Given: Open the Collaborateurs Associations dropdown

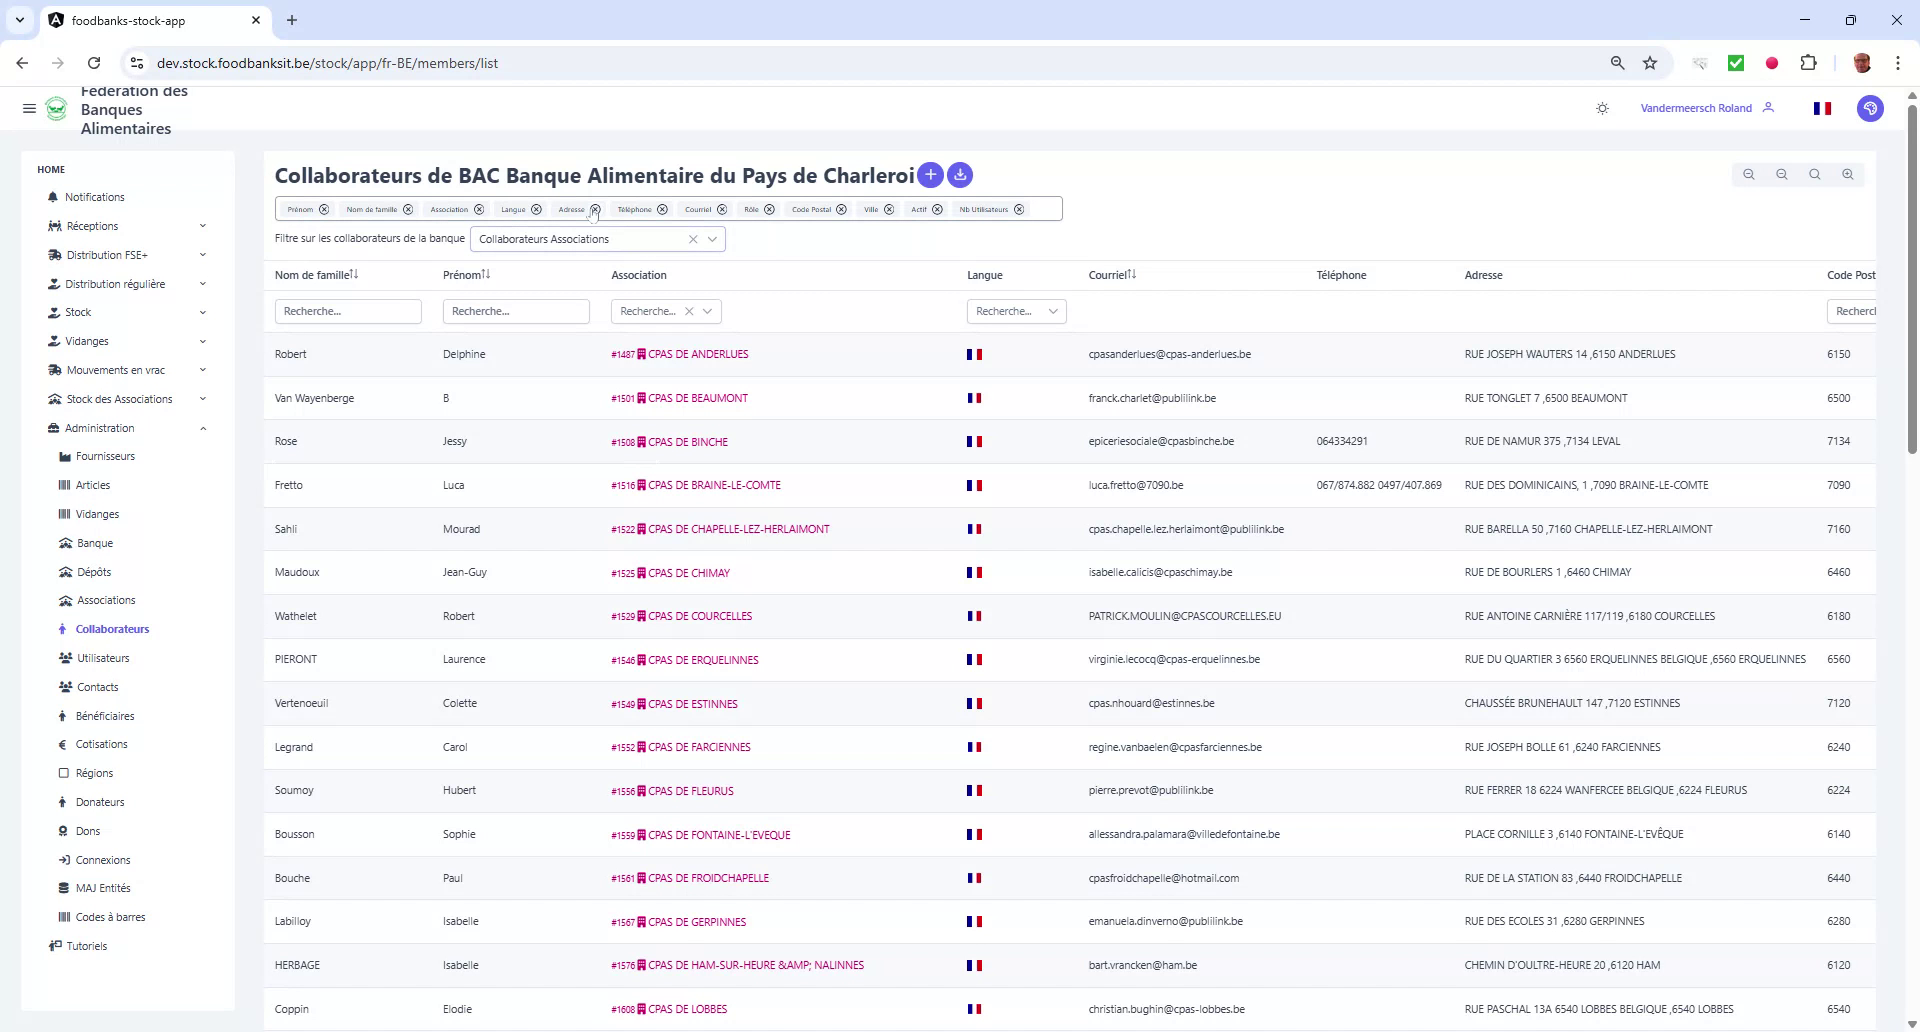Looking at the screenshot, I should point(712,239).
